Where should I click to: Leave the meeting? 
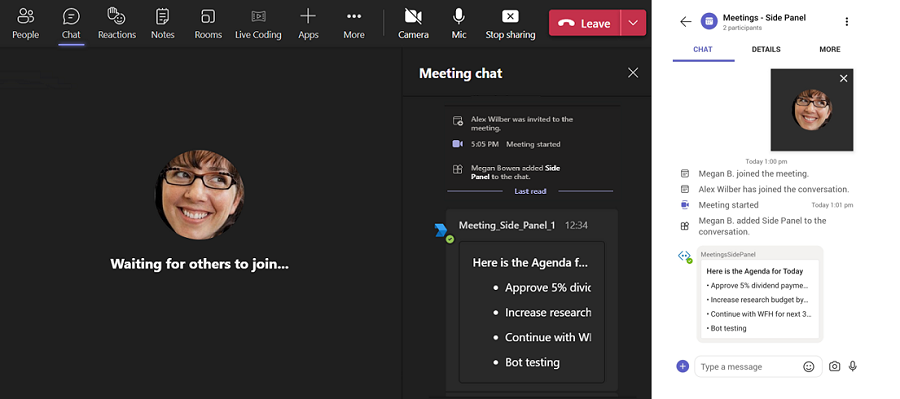click(584, 23)
